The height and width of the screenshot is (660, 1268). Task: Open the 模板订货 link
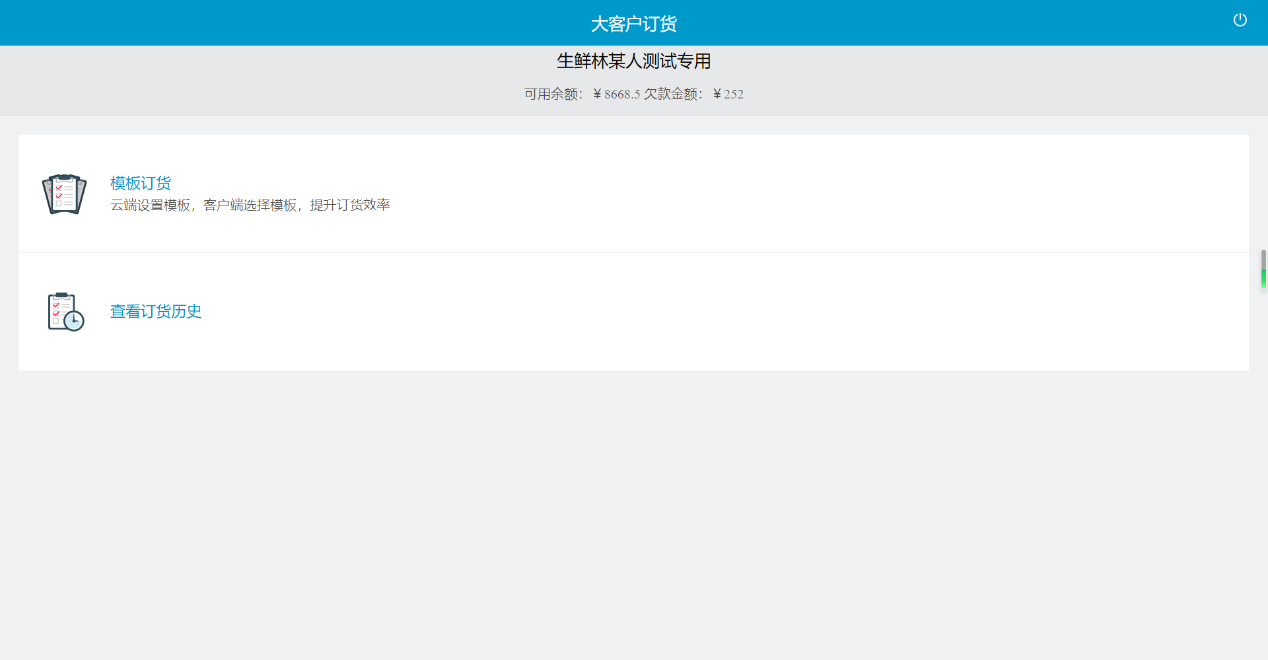(x=141, y=183)
